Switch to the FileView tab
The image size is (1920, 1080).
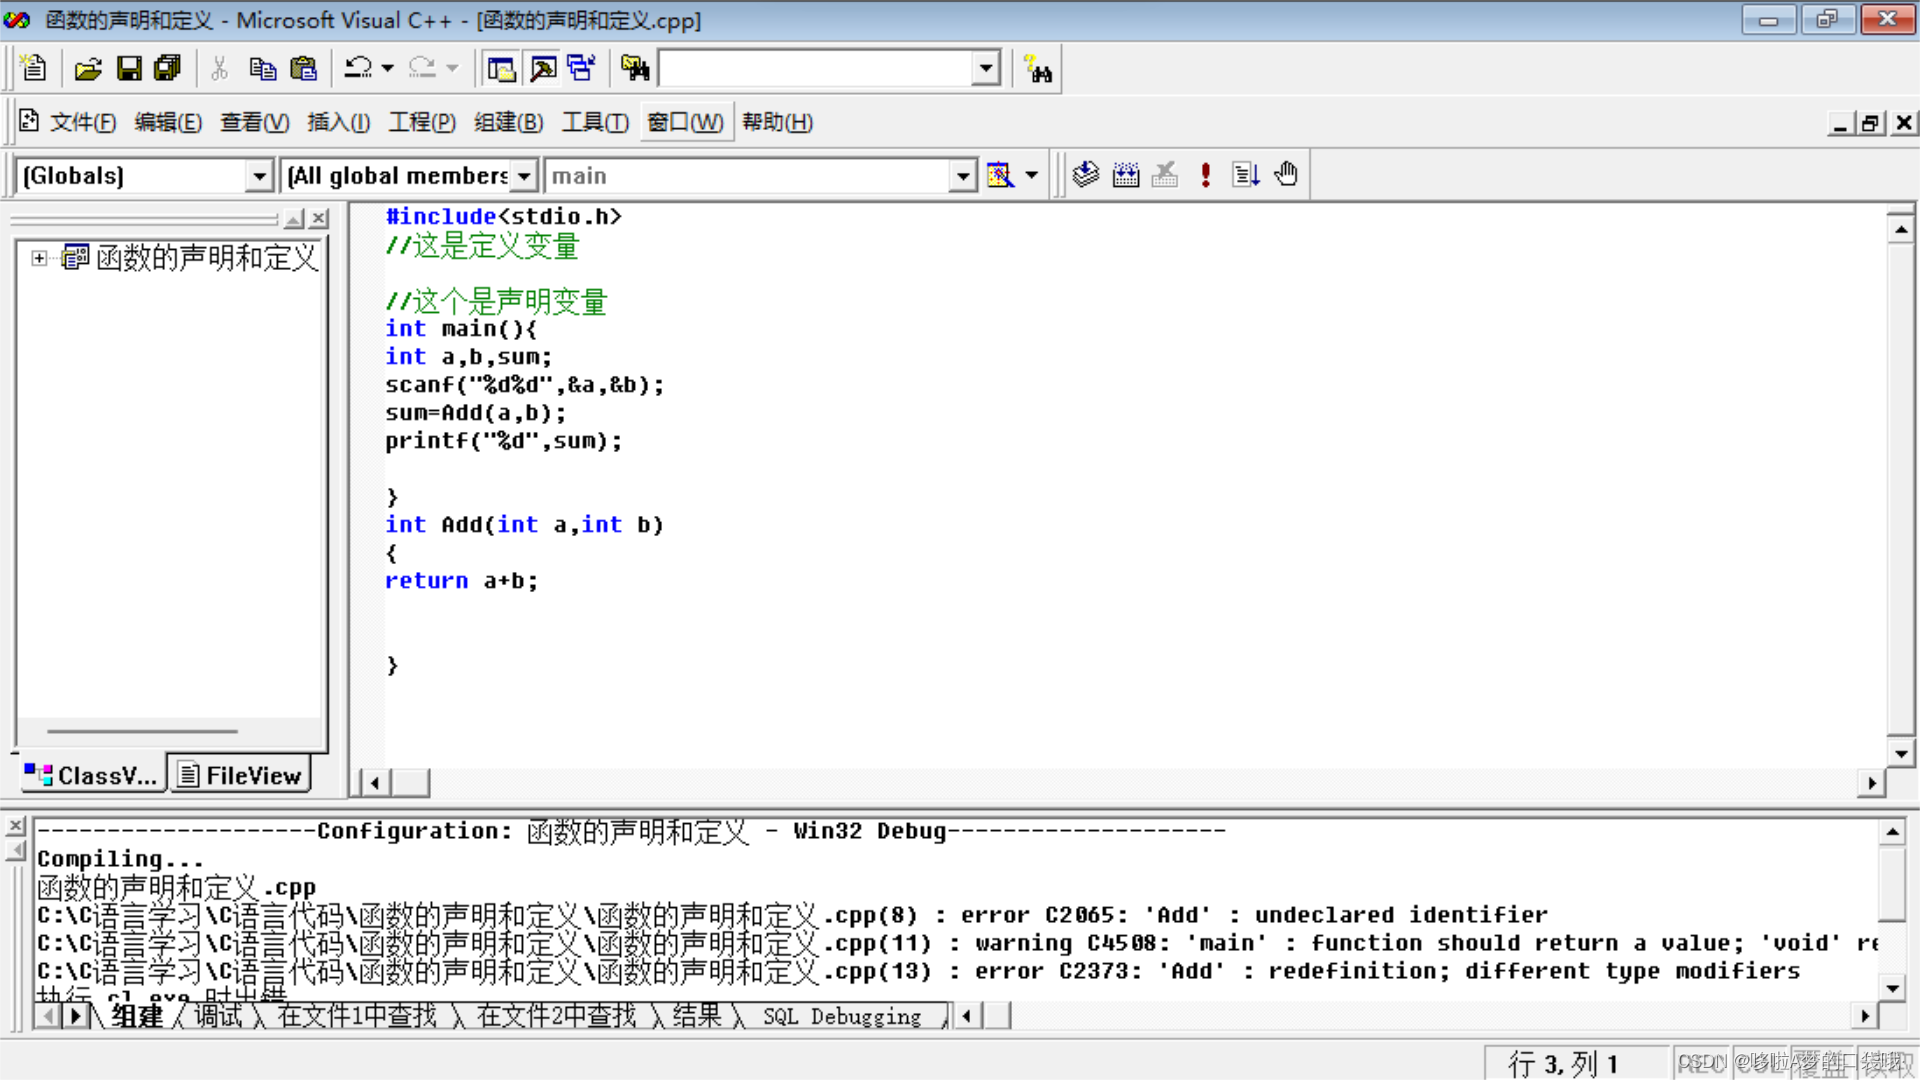[x=240, y=775]
